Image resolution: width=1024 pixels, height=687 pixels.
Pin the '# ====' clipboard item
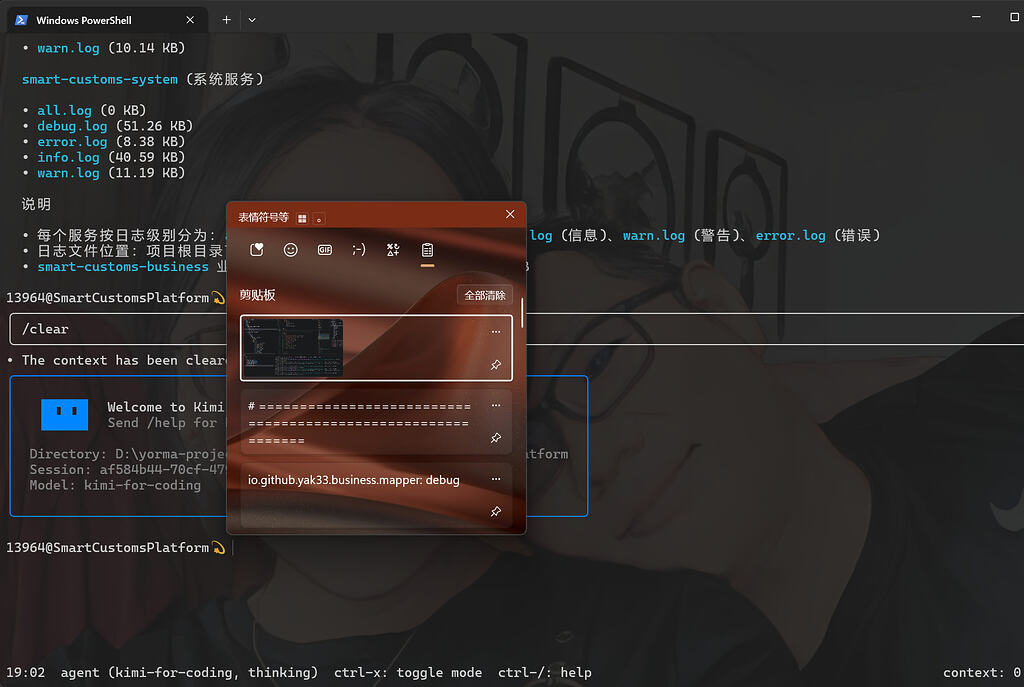[496, 438]
